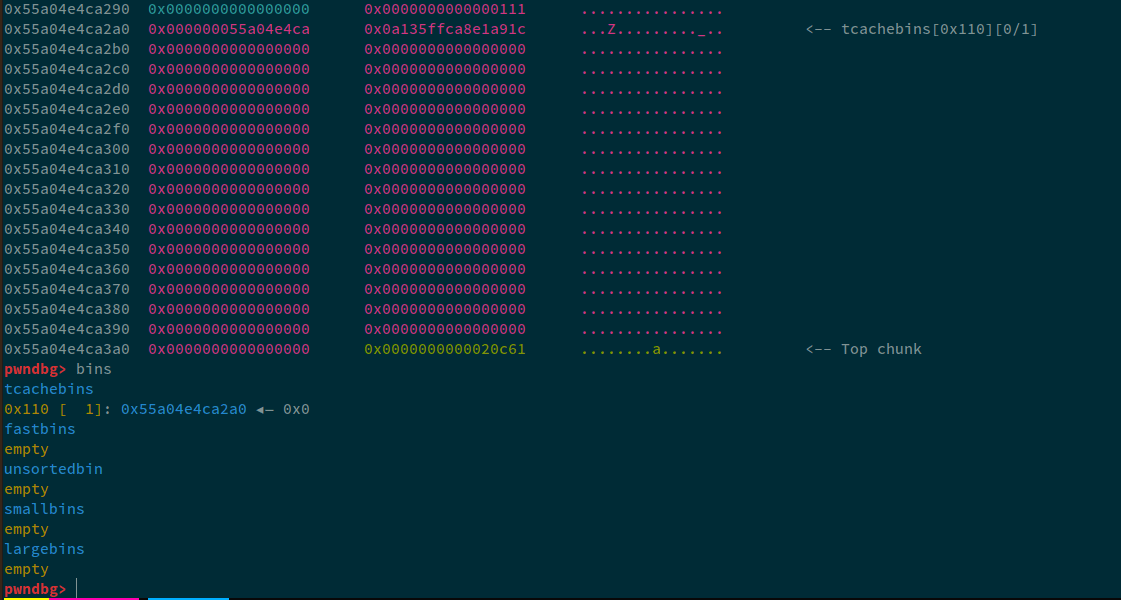Click the typed 'bins' command
The image size is (1121, 600).
[94, 370]
